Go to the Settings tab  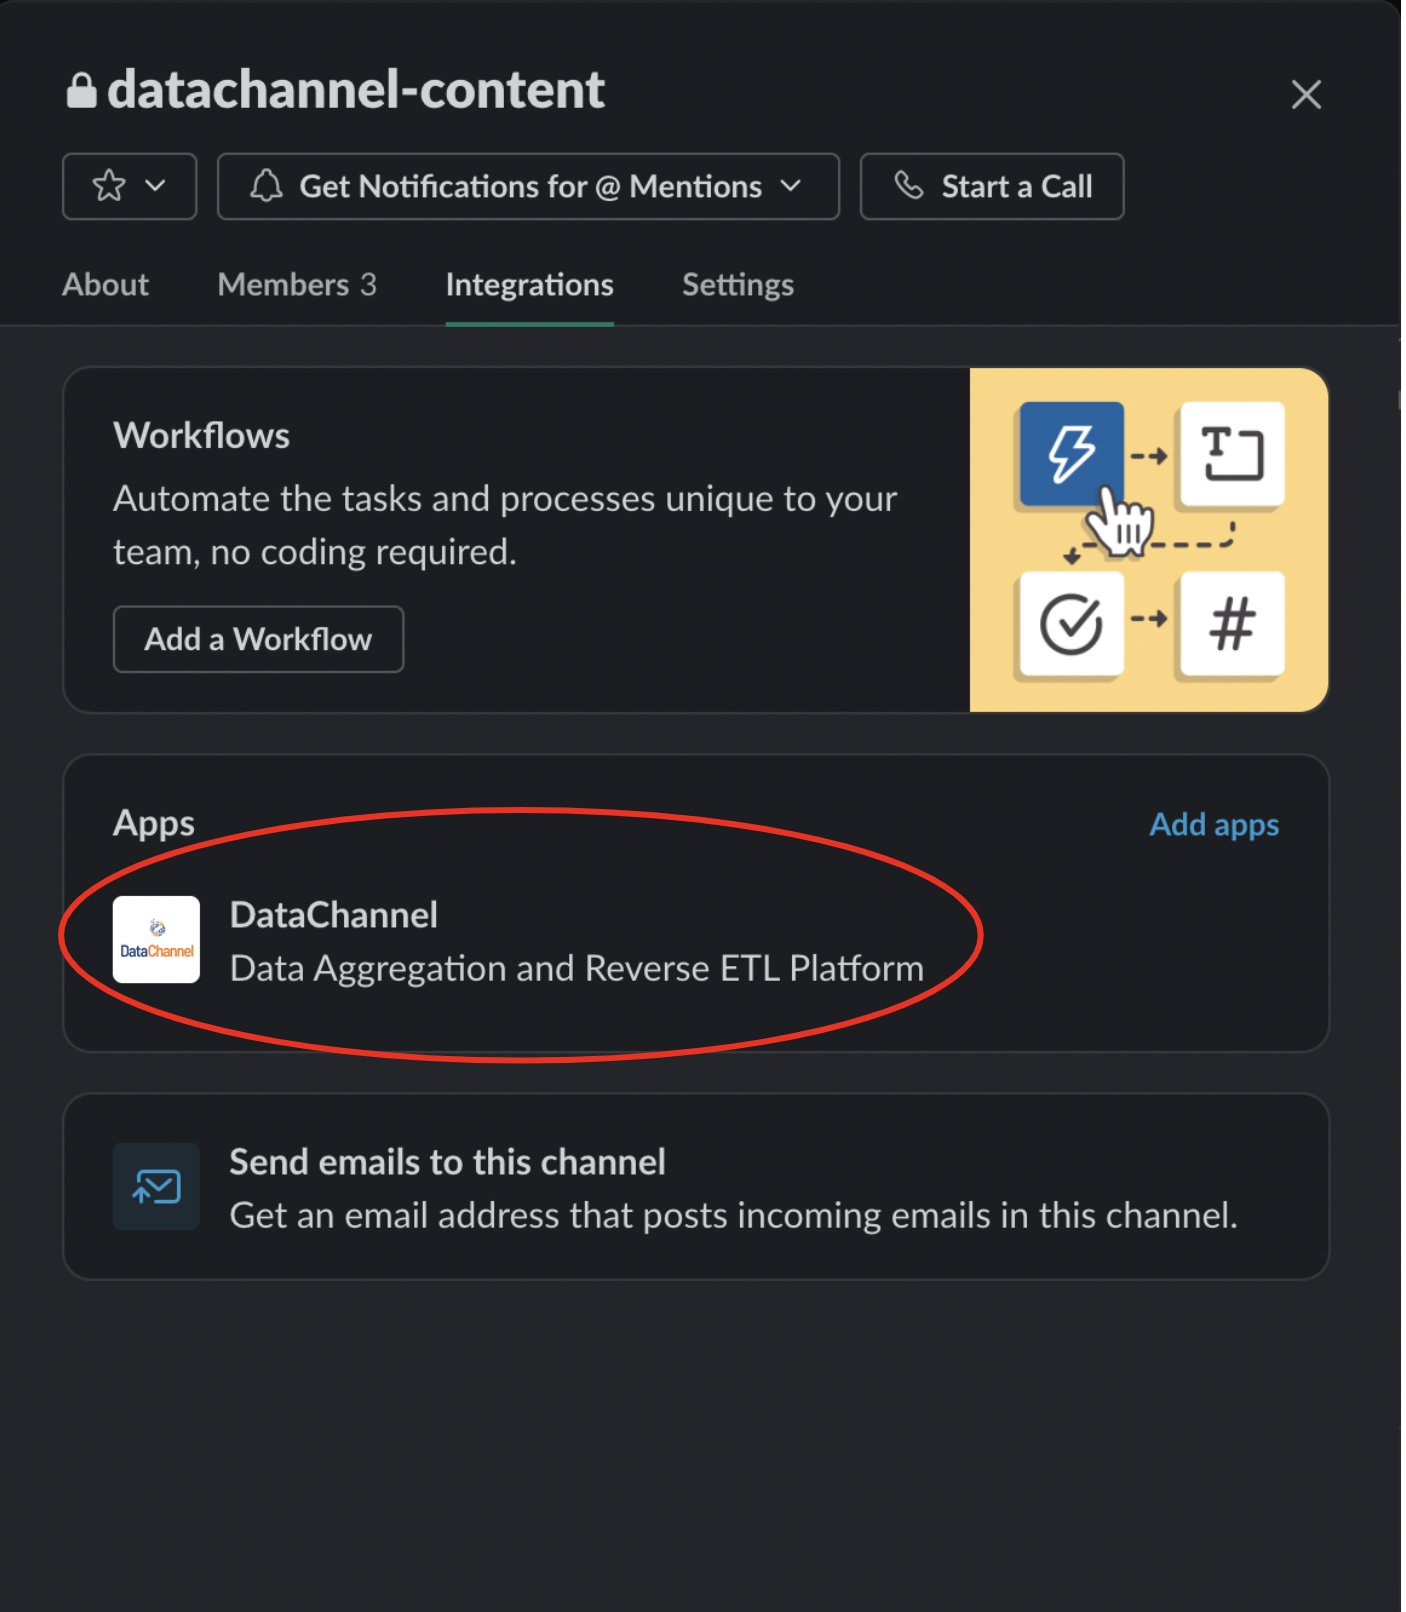[738, 285]
